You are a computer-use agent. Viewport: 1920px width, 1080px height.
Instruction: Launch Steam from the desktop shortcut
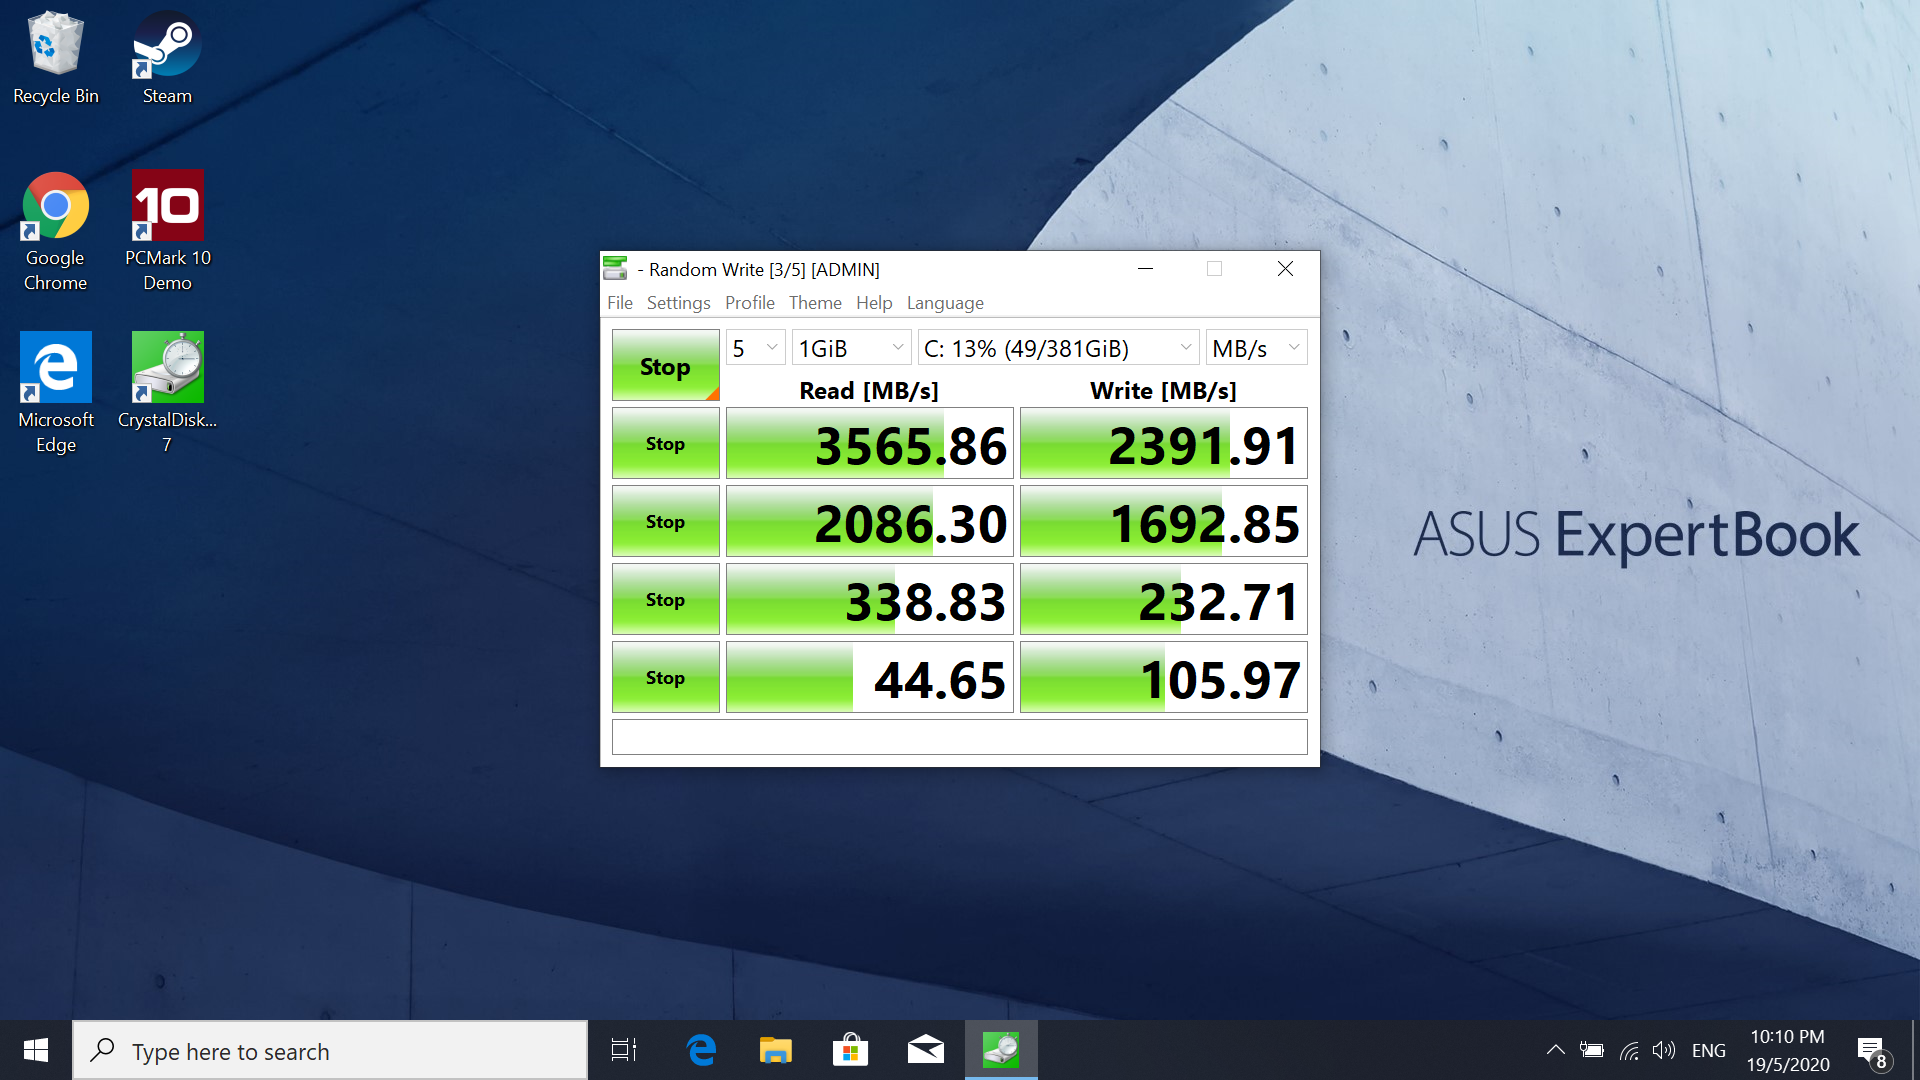[167, 58]
